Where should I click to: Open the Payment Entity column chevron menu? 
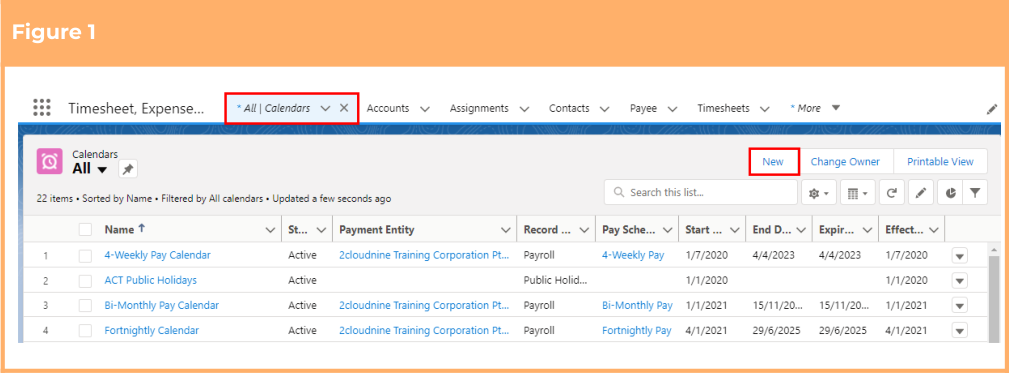[506, 230]
